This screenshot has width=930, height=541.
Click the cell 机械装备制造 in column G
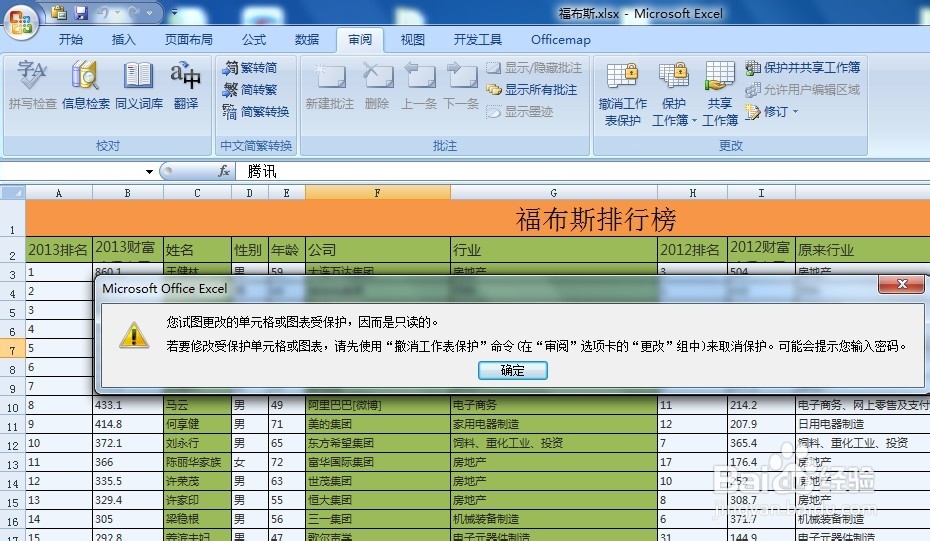(x=553, y=519)
